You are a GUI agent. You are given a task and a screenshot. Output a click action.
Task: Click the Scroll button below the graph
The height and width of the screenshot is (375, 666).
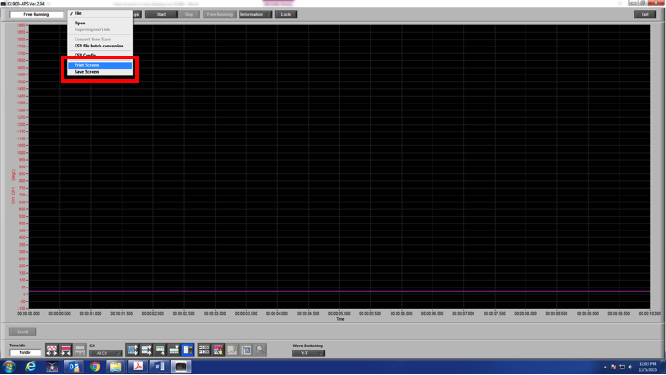[x=23, y=332]
